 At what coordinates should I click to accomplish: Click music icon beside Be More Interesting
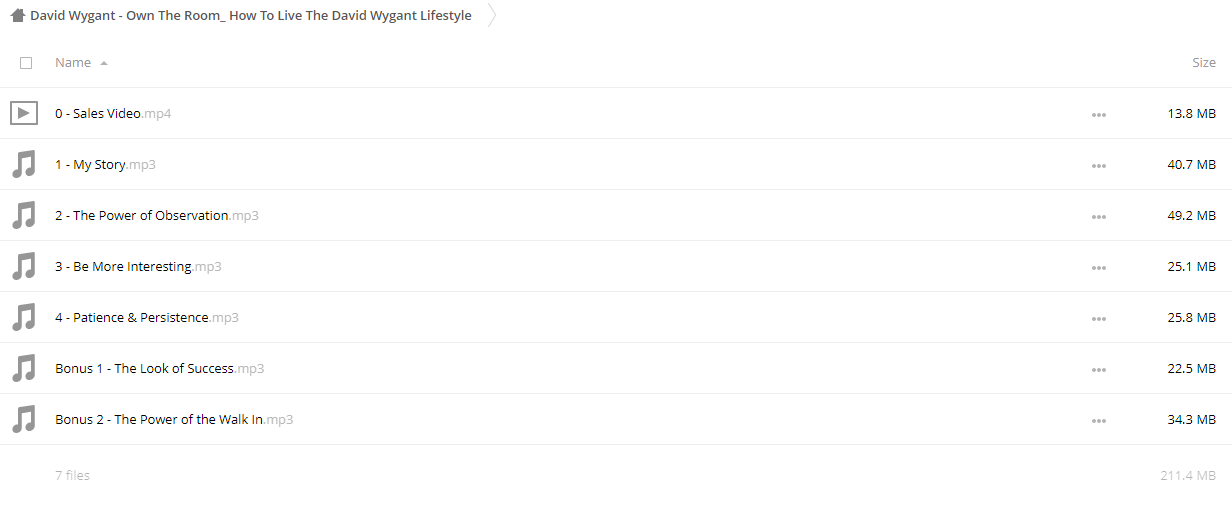tap(24, 266)
